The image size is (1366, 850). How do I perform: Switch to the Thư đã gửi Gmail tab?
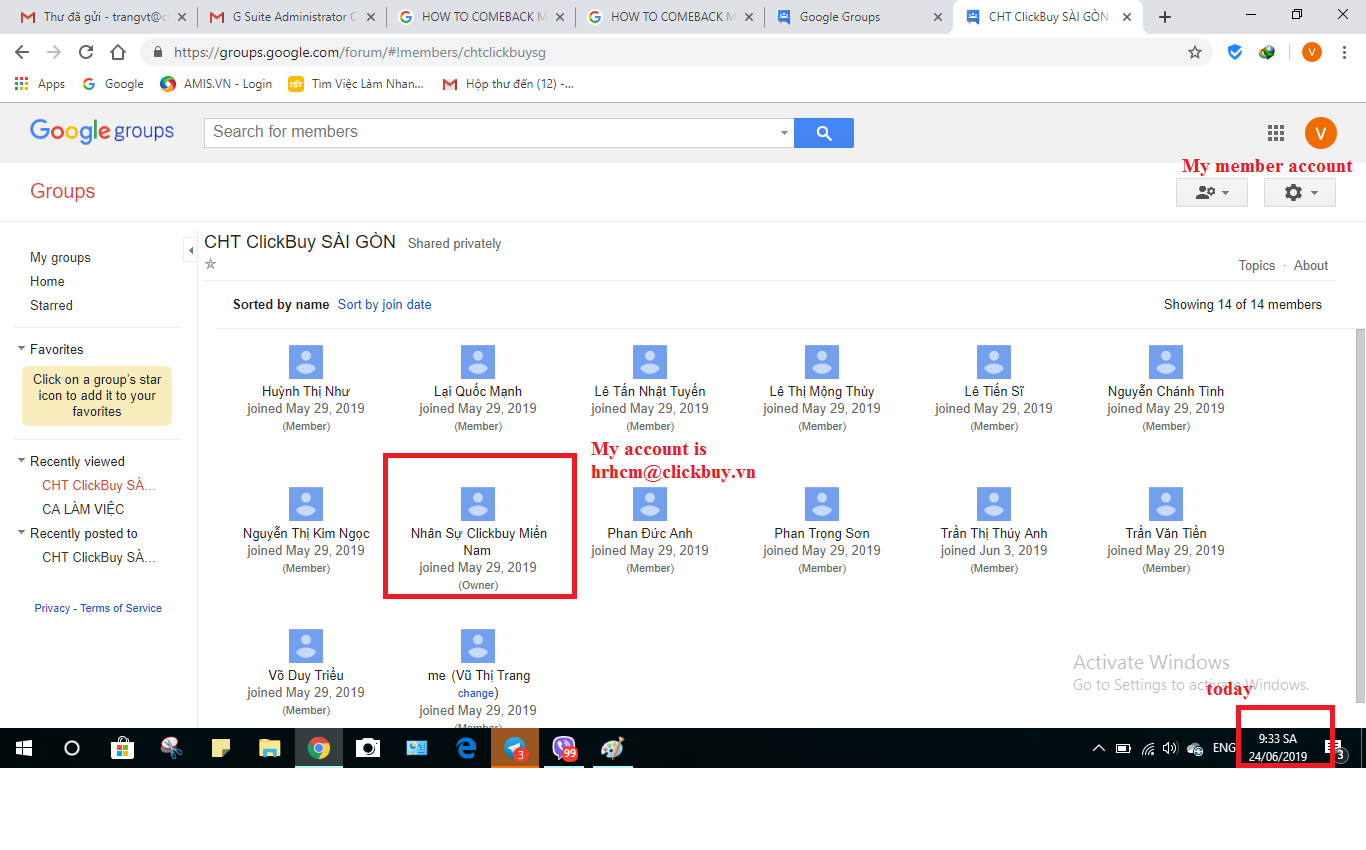pyautogui.click(x=103, y=17)
